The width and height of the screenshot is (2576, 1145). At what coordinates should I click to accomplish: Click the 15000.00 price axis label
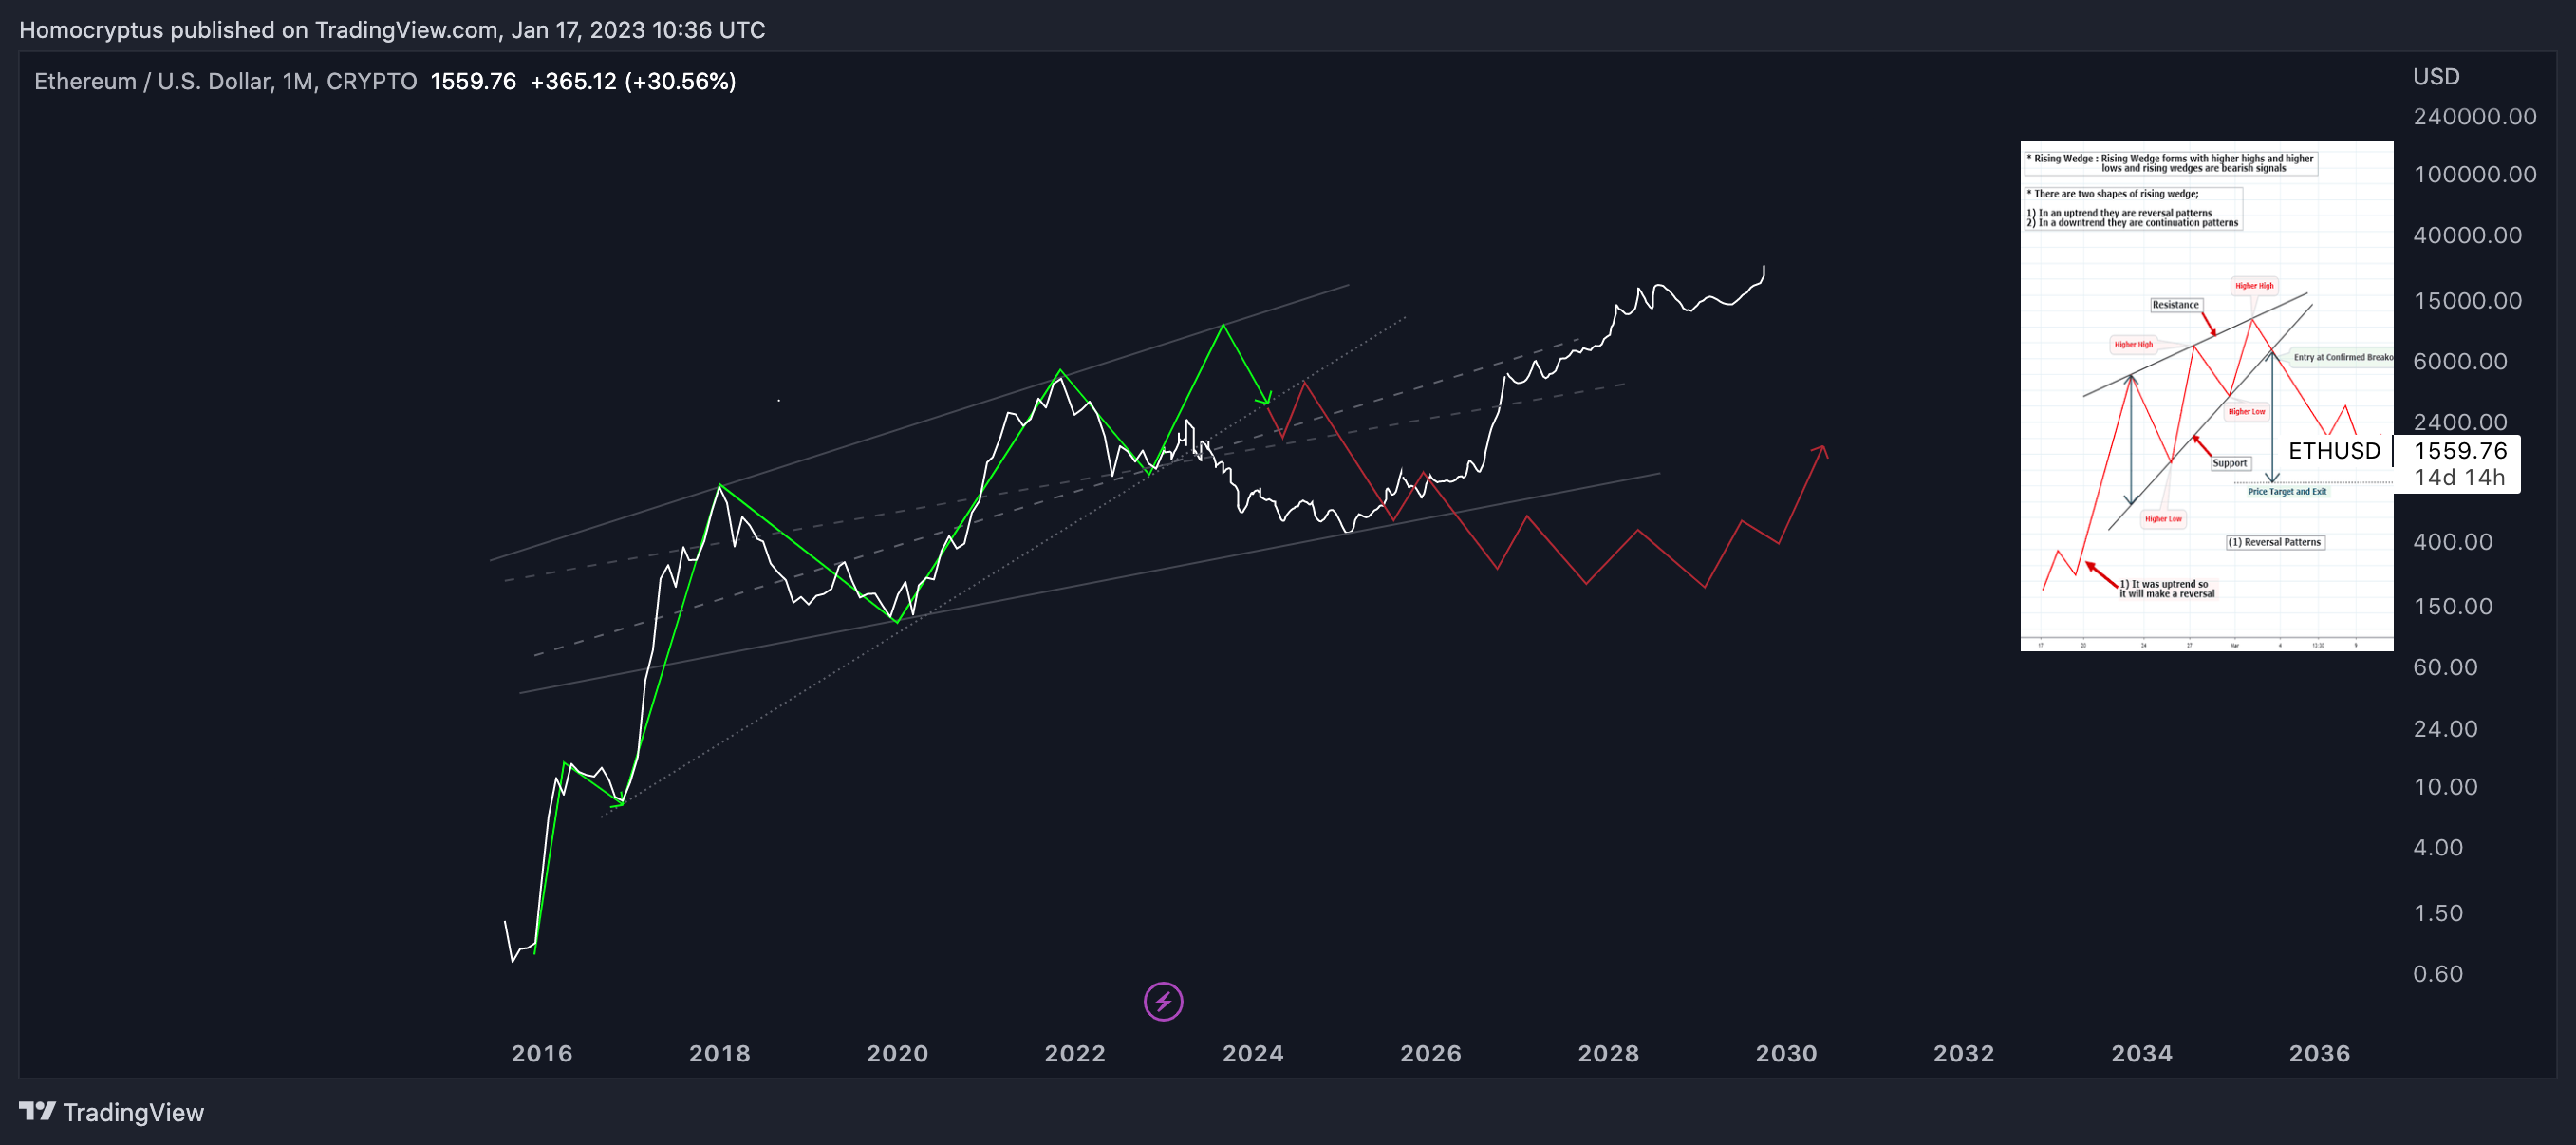tap(2468, 301)
